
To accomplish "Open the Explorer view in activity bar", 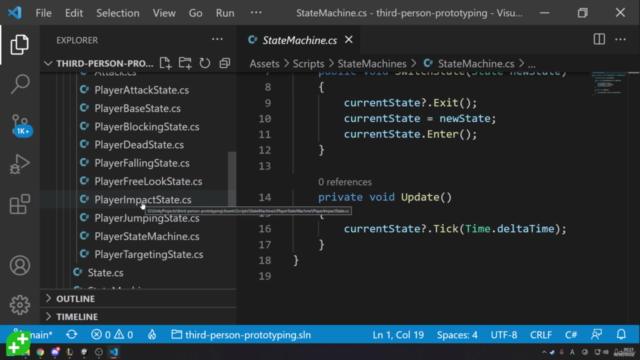I will click(19, 44).
